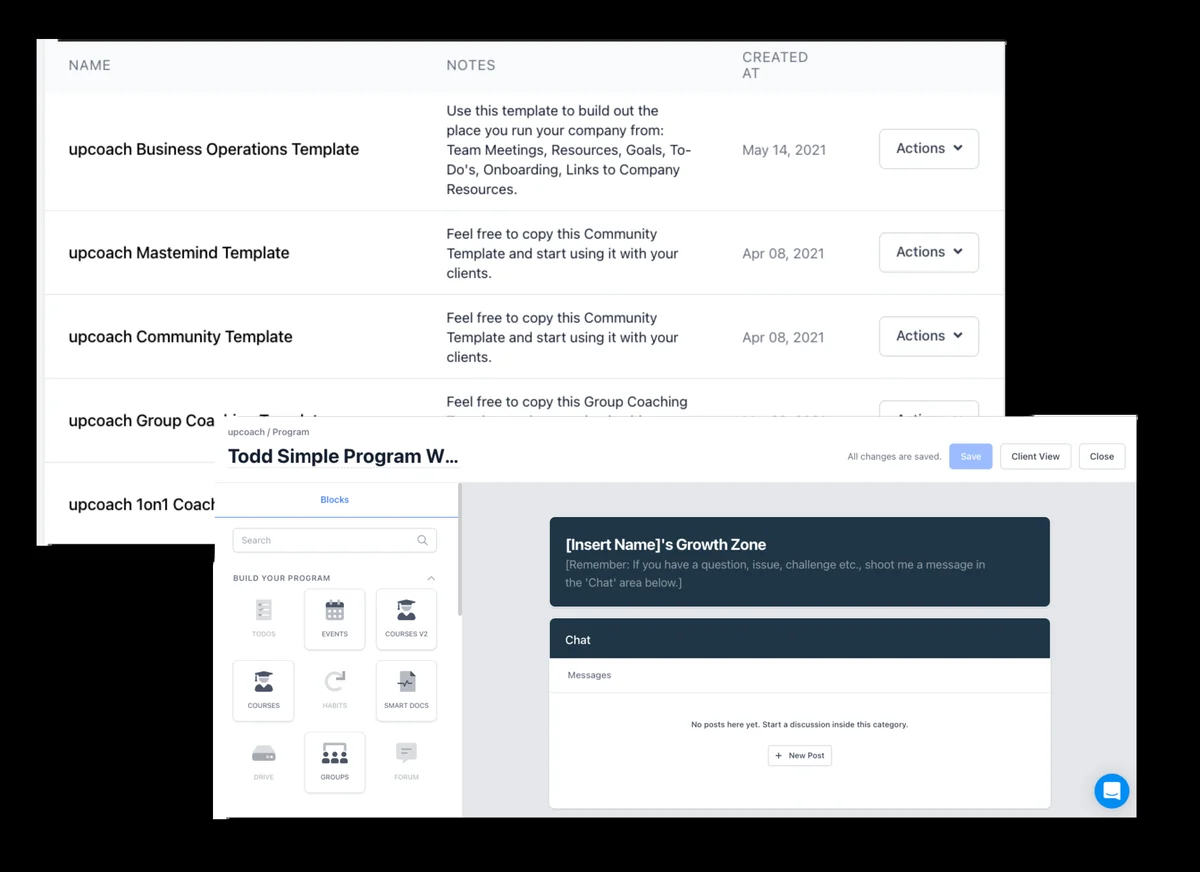Screen dimensions: 1200x872
Task: Click upcoach Business Operations Template name
Action: point(214,149)
